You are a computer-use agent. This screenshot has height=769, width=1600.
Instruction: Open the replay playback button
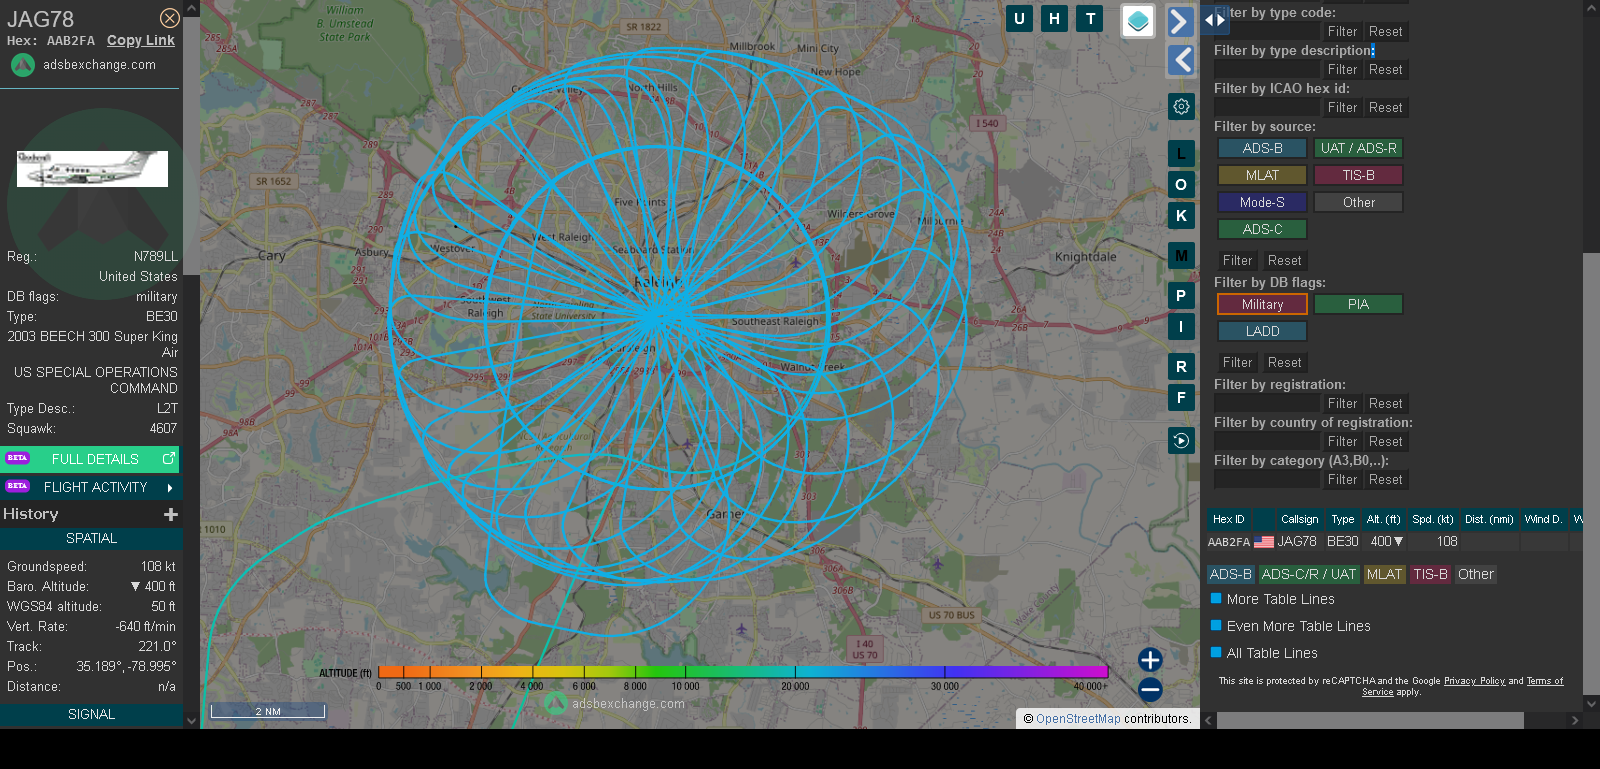tap(1182, 440)
